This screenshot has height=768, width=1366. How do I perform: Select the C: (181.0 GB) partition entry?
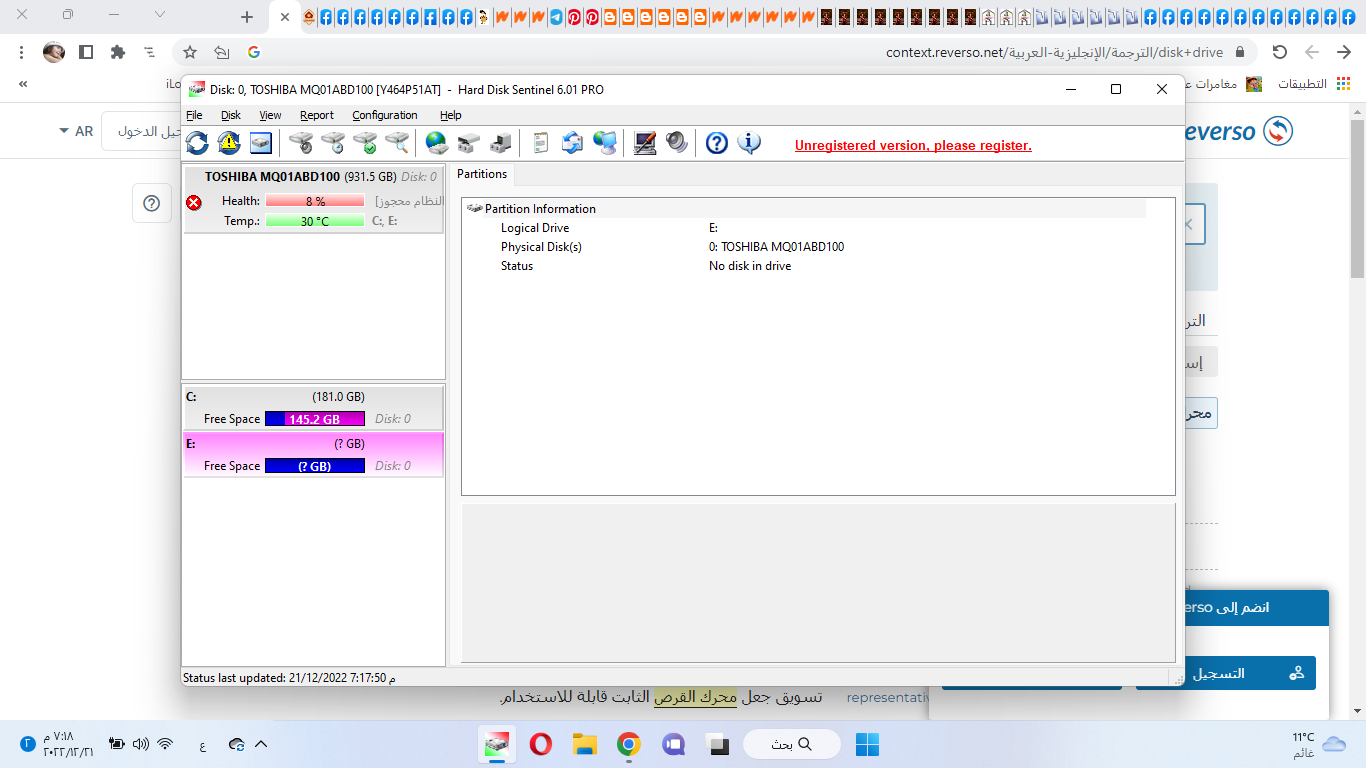point(313,408)
